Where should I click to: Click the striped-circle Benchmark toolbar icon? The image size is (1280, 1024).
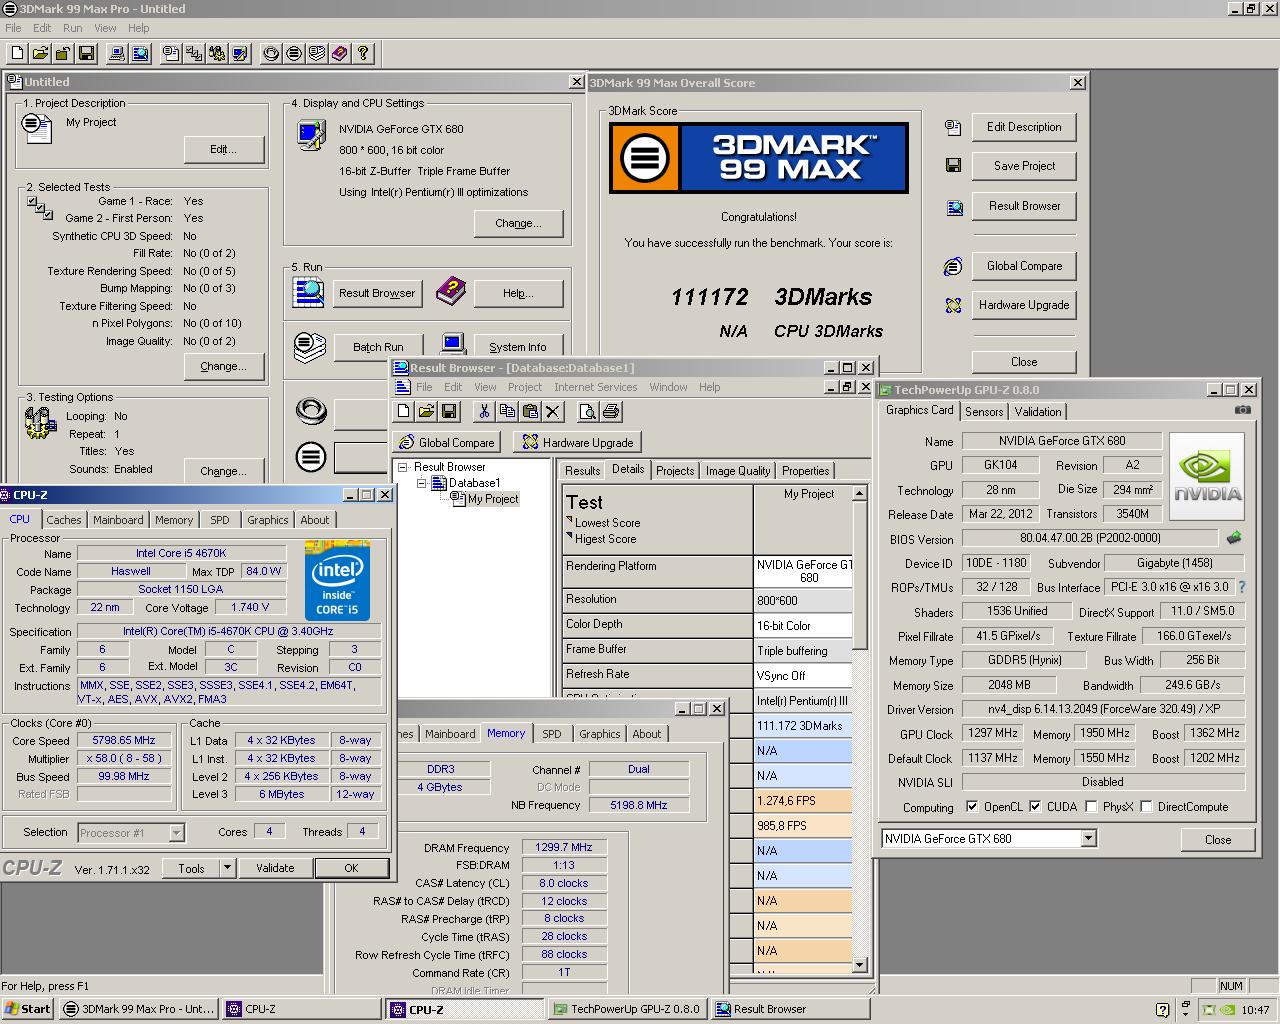294,53
